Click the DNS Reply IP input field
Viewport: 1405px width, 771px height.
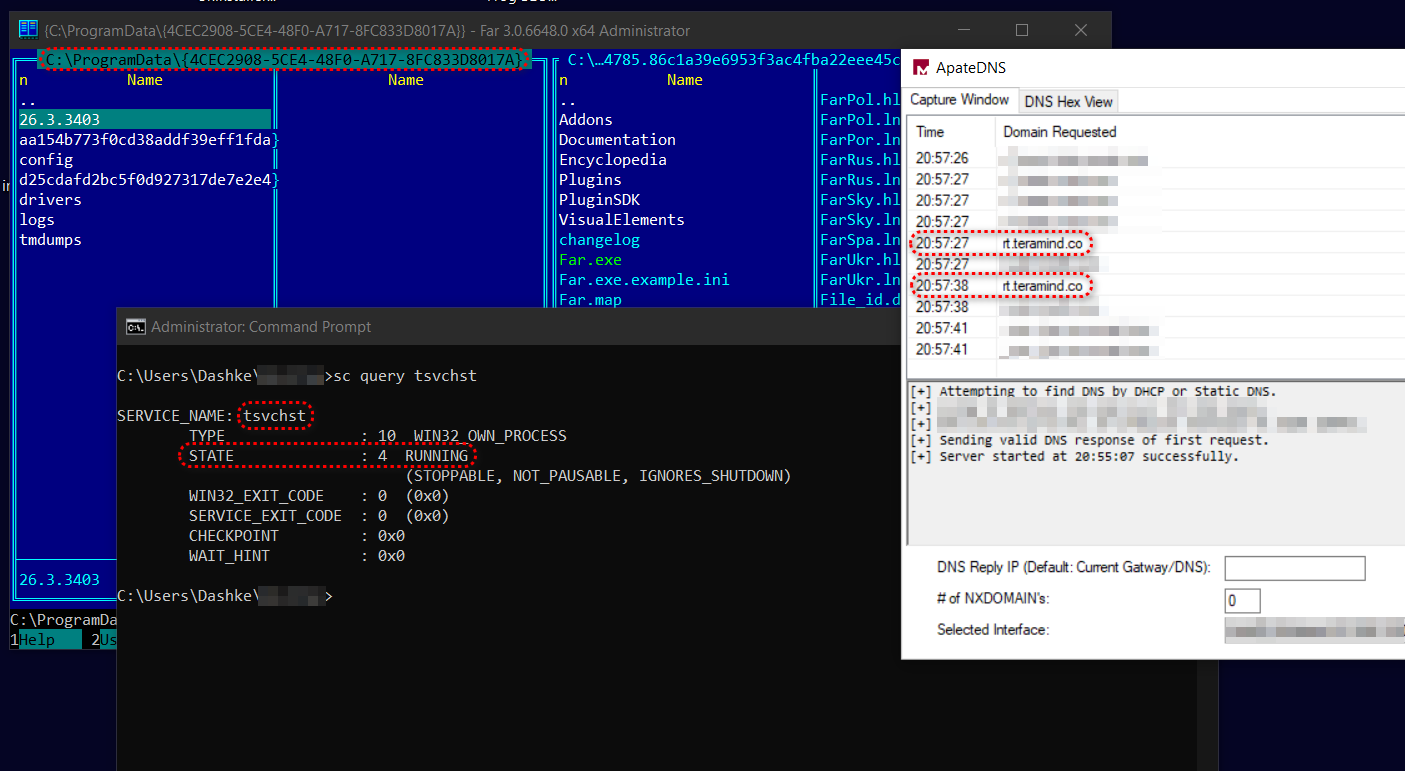(1294, 568)
